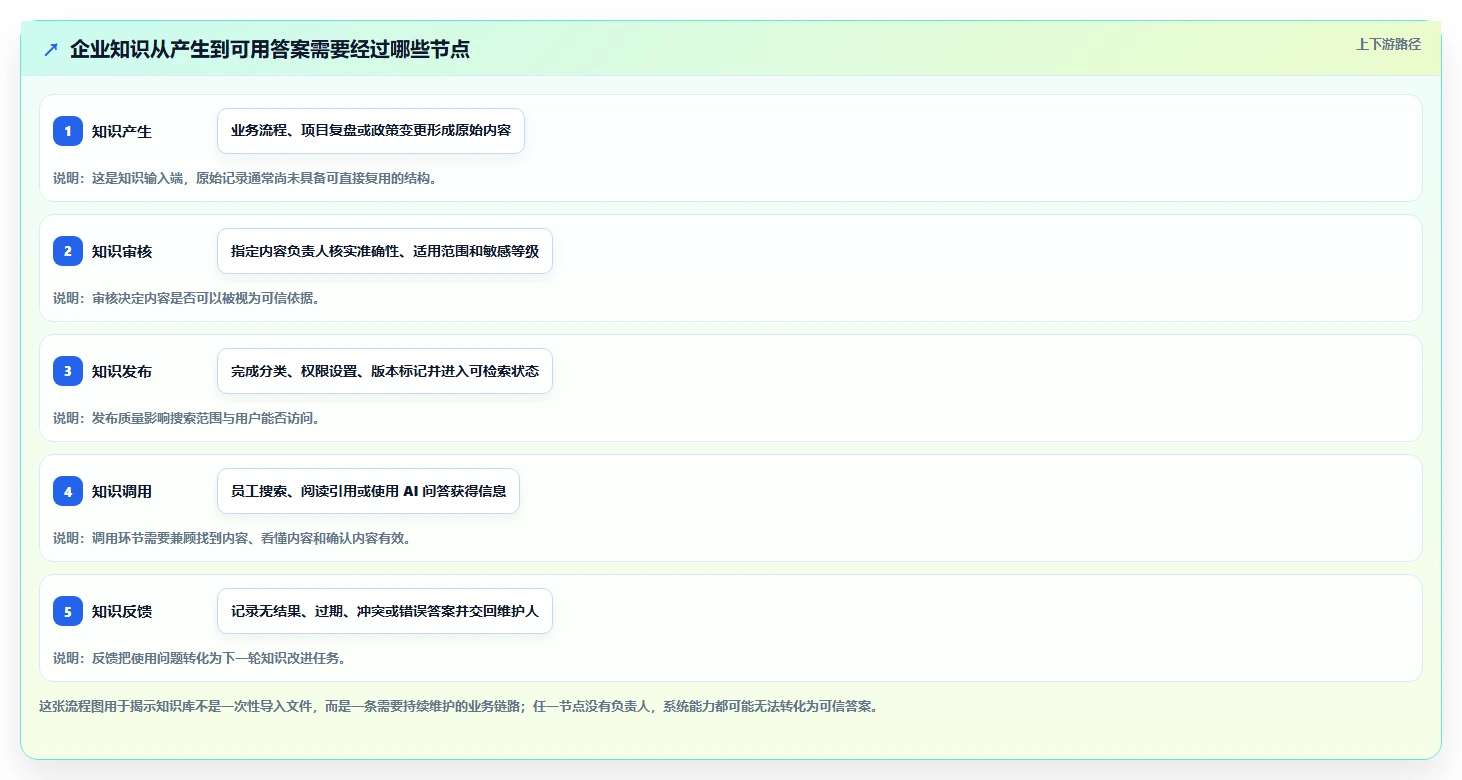This screenshot has height=780, width=1462.
Task: Select the 知识审核 step label
Action: [122, 251]
